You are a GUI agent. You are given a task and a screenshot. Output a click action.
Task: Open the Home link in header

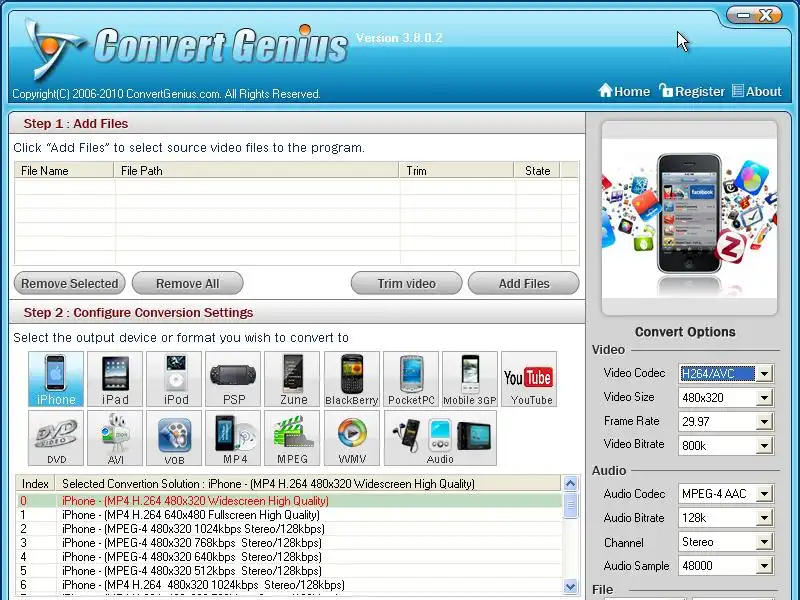(624, 91)
